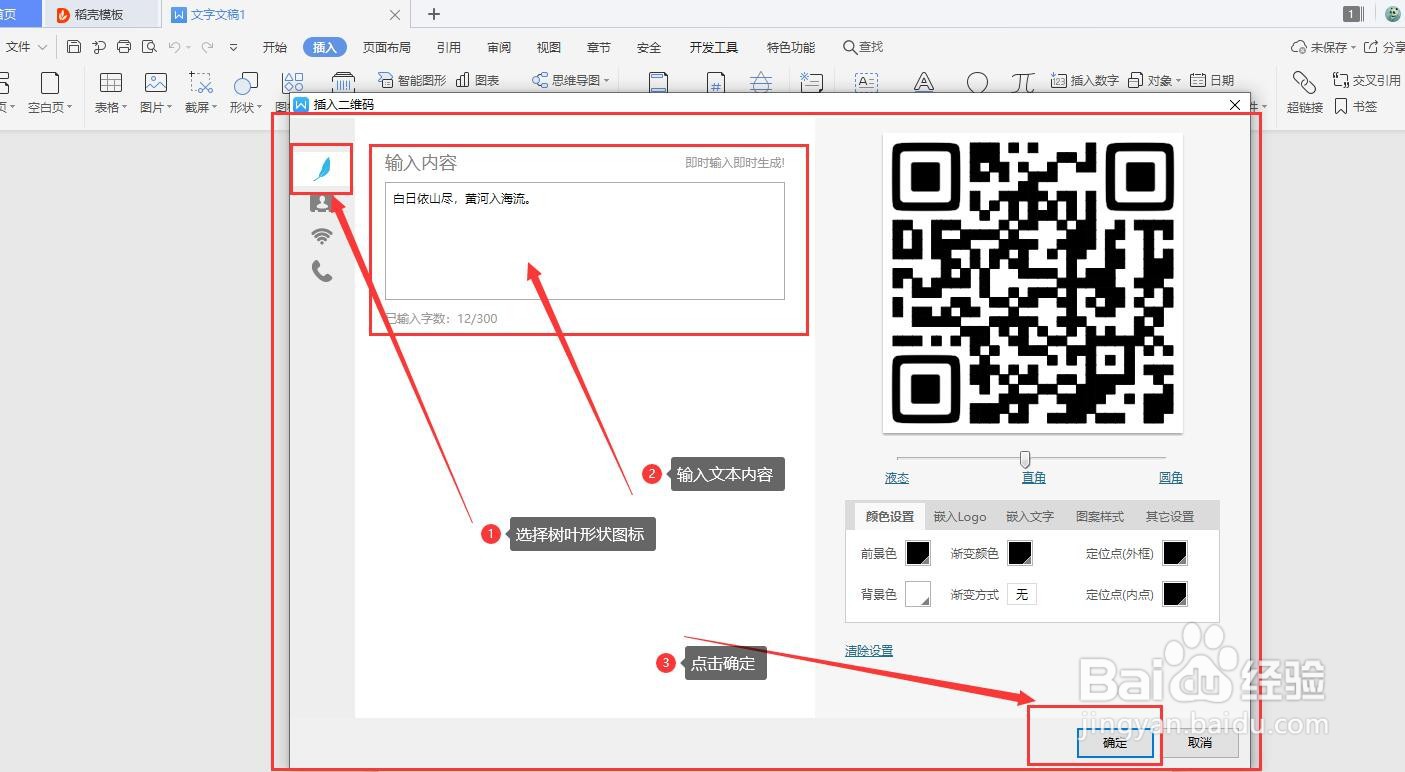
Task: Click the Save icon in quick toolbar
Action: tap(74, 47)
